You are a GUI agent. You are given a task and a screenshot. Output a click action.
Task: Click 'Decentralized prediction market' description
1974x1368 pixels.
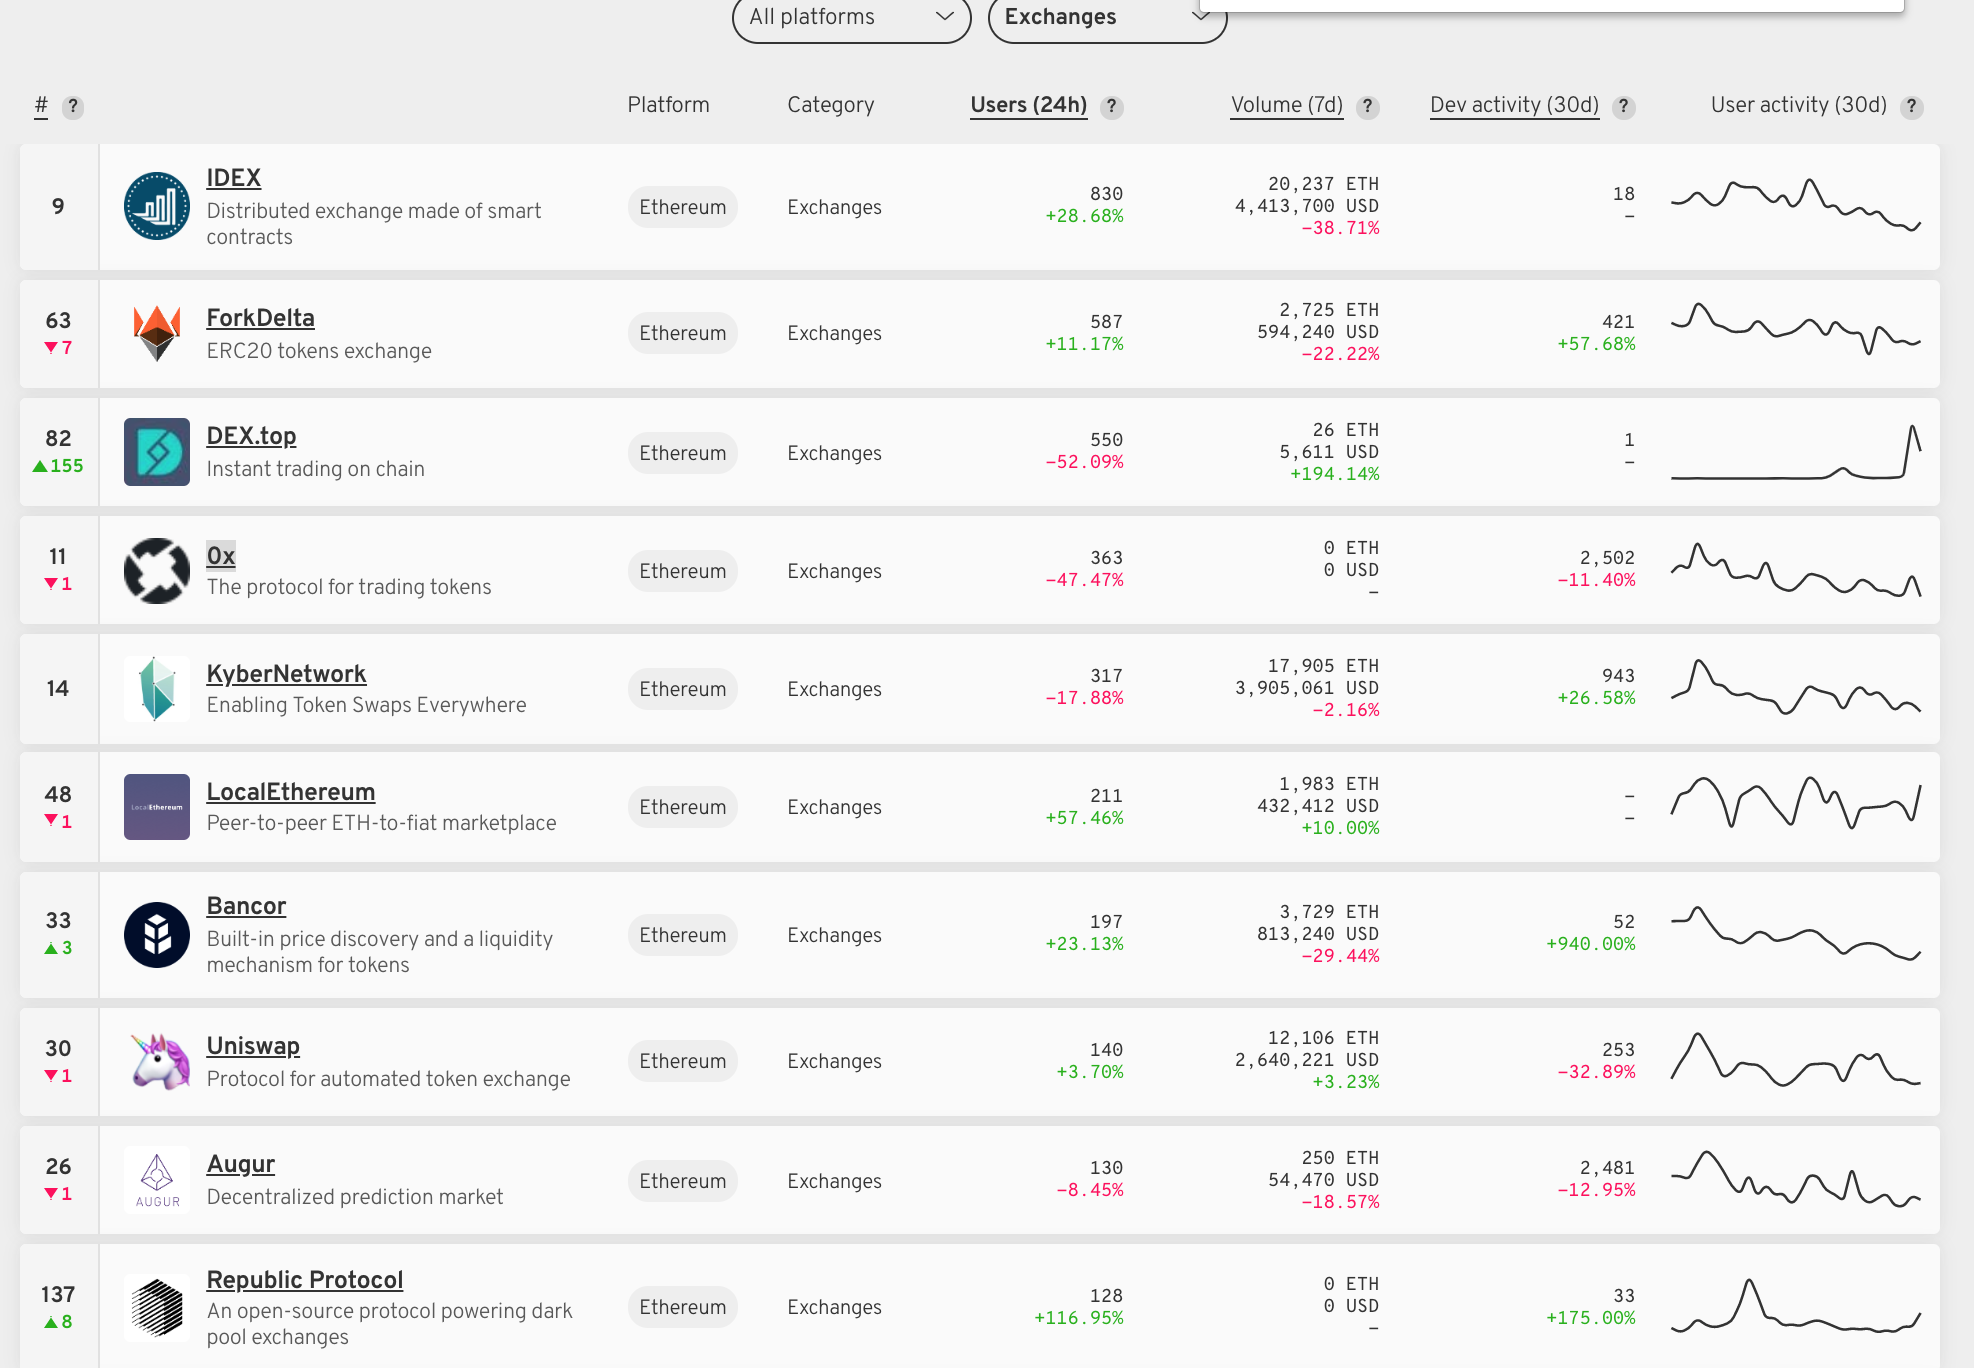click(x=355, y=1197)
